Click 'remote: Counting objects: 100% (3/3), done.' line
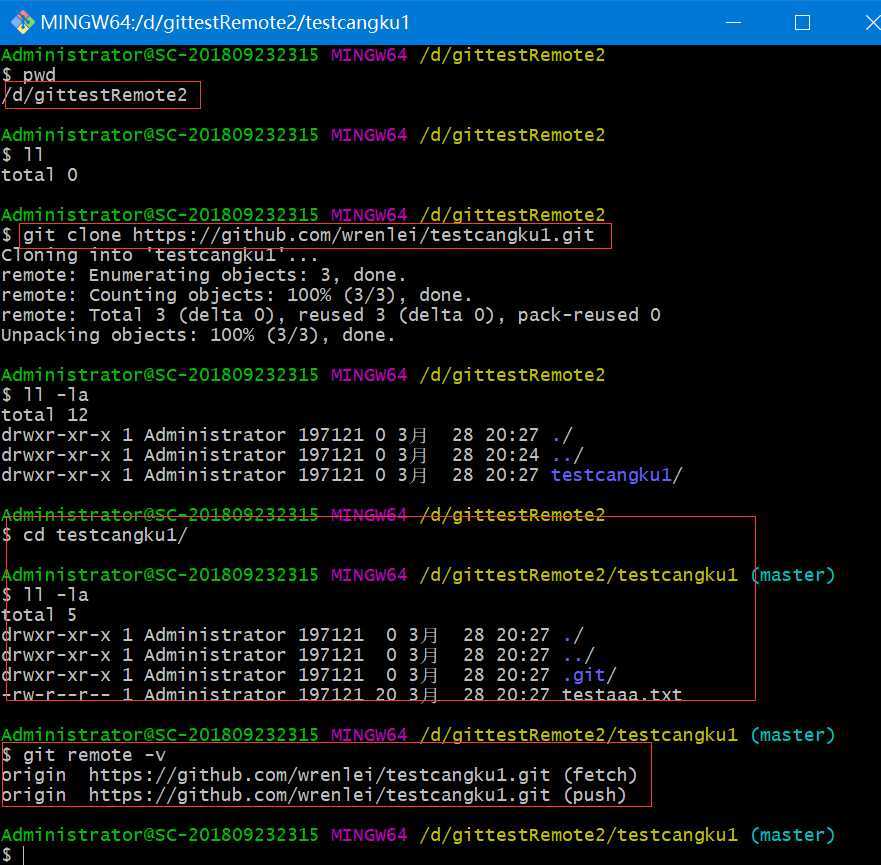 click(x=237, y=295)
